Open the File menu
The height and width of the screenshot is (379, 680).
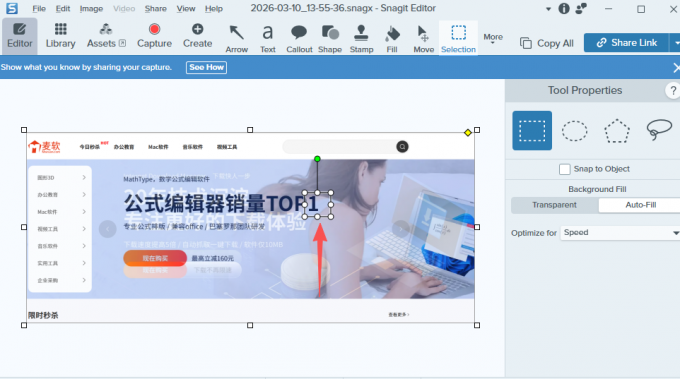pyautogui.click(x=39, y=8)
